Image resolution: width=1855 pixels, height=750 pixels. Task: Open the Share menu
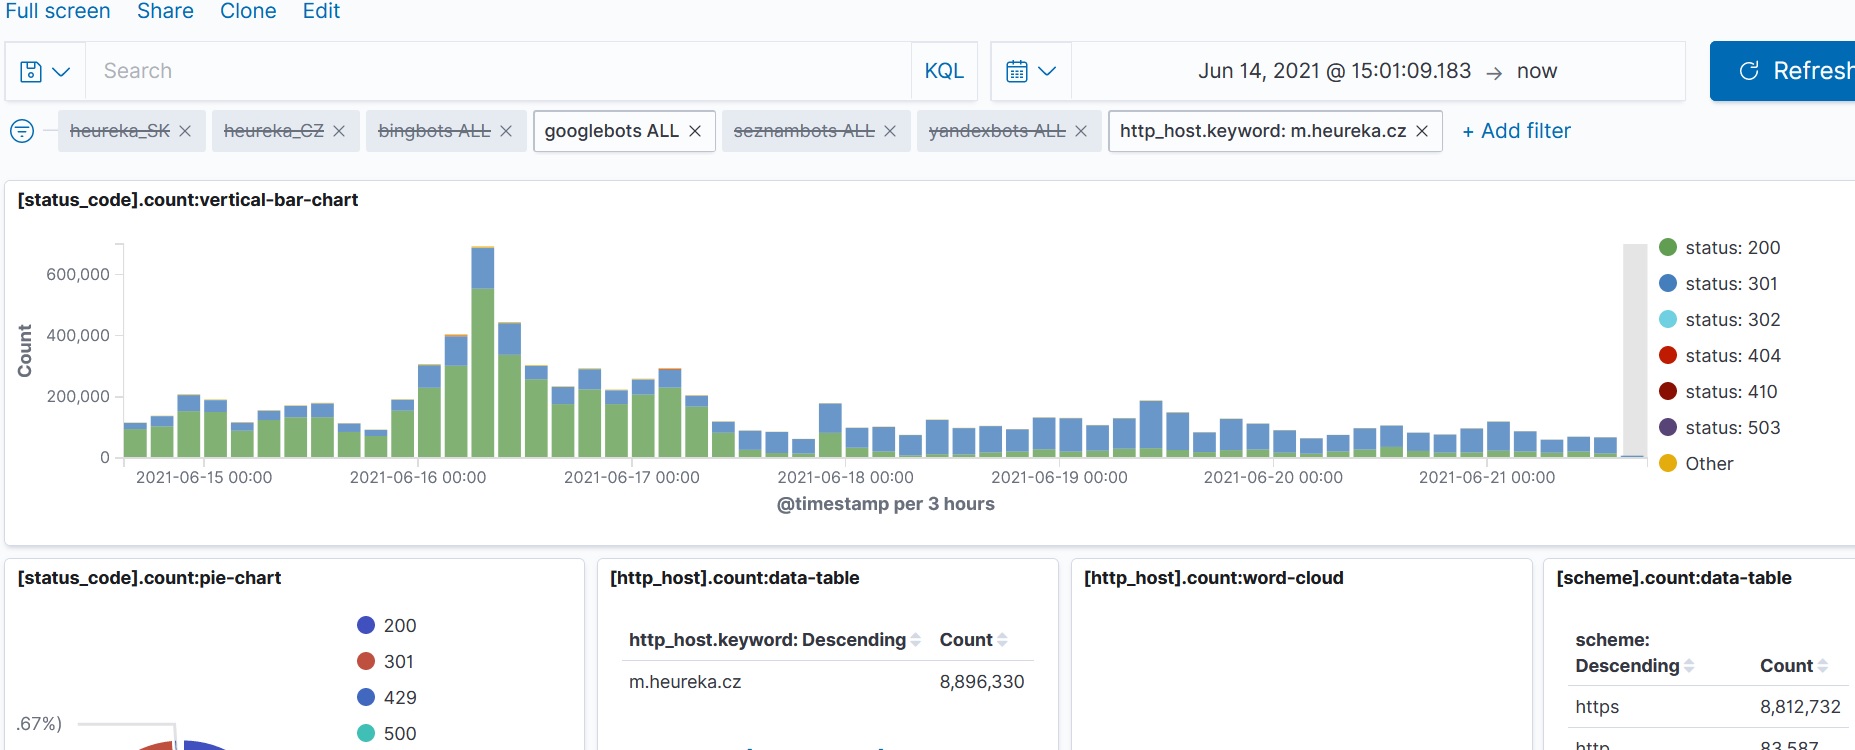pyautogui.click(x=165, y=11)
